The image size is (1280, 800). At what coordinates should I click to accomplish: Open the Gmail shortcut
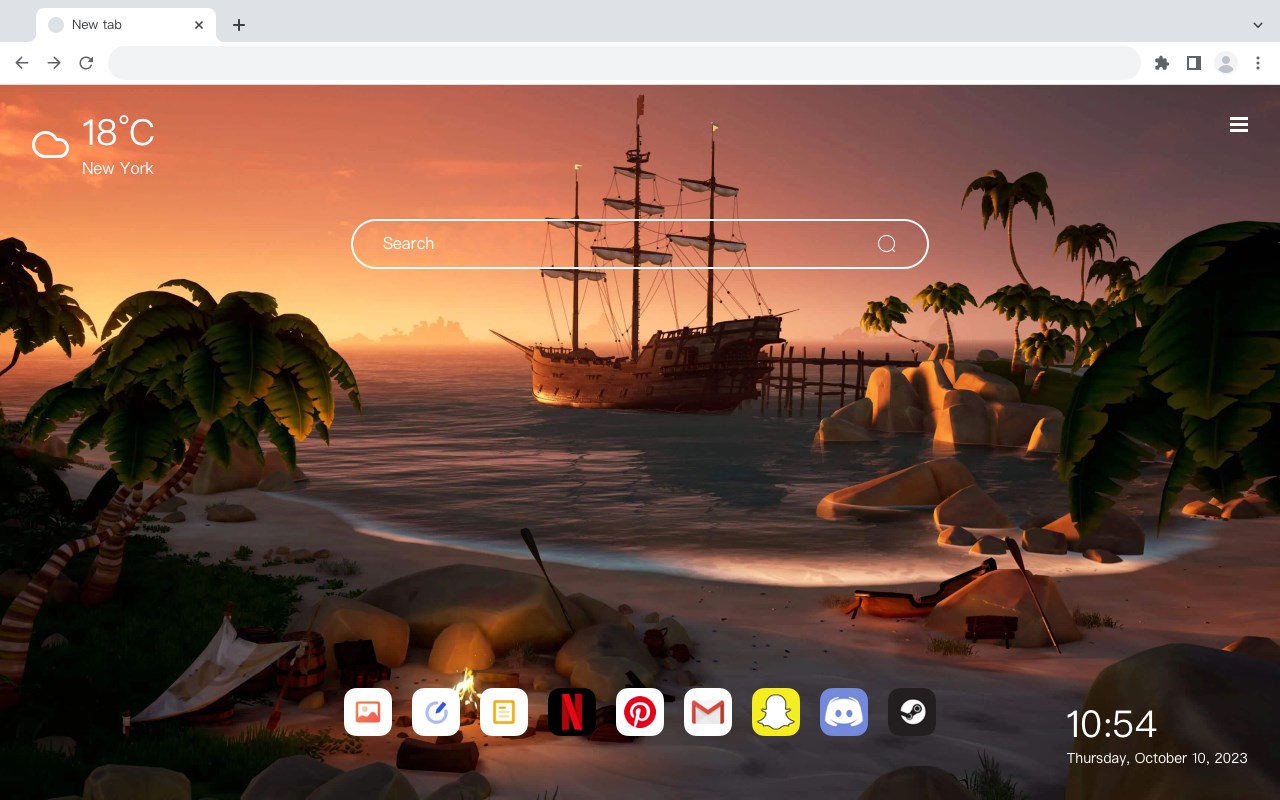[x=708, y=712]
